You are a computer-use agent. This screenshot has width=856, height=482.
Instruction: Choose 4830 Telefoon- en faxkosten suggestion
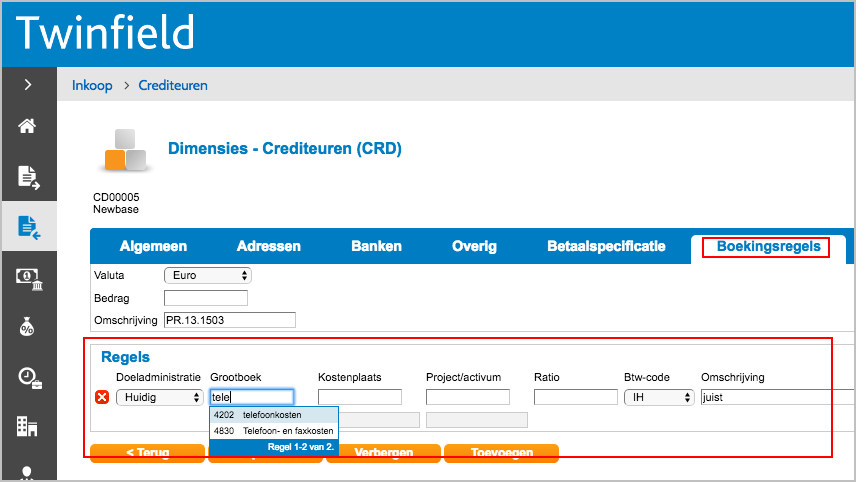(274, 431)
